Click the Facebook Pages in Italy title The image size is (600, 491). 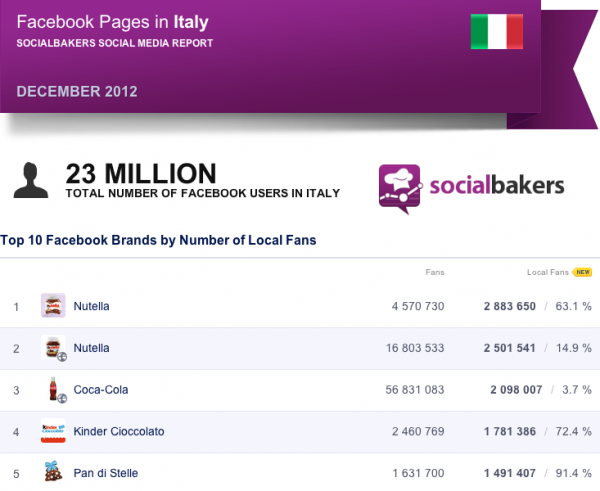click(112, 22)
